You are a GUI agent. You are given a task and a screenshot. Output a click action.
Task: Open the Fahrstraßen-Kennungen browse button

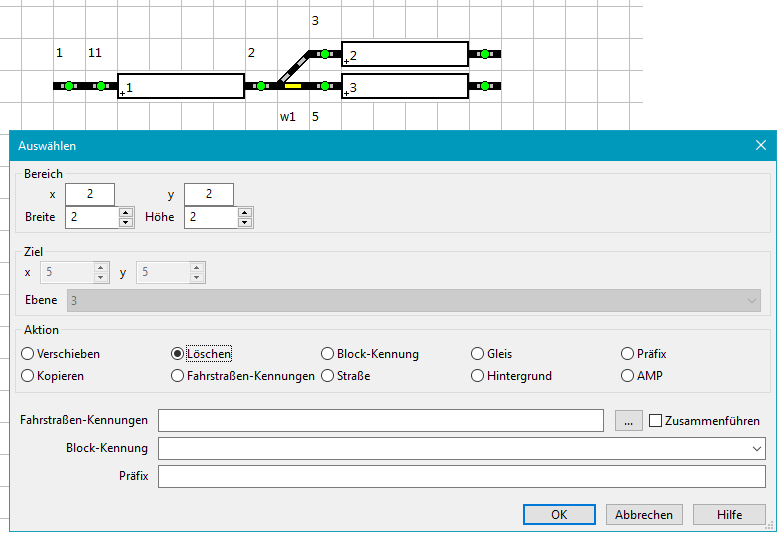pyautogui.click(x=628, y=421)
